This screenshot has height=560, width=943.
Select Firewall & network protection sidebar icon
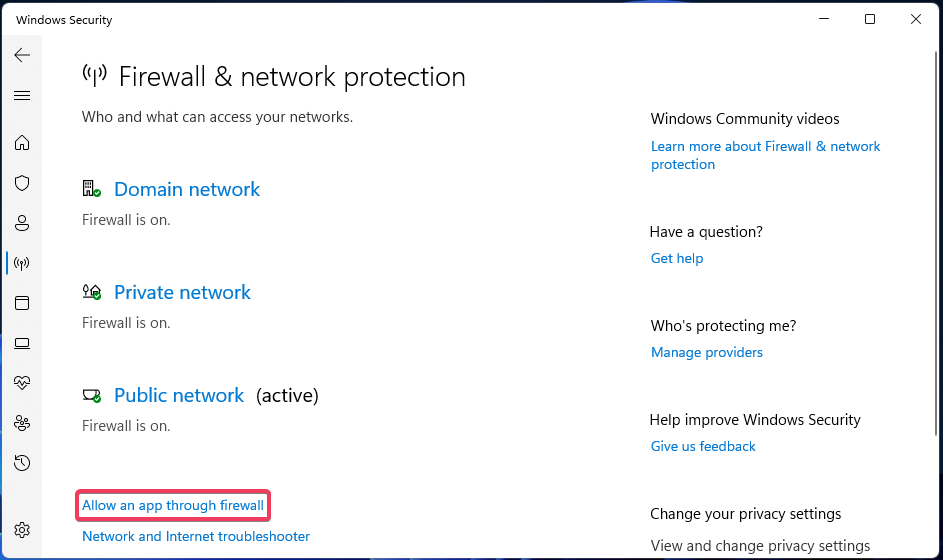pyautogui.click(x=22, y=263)
